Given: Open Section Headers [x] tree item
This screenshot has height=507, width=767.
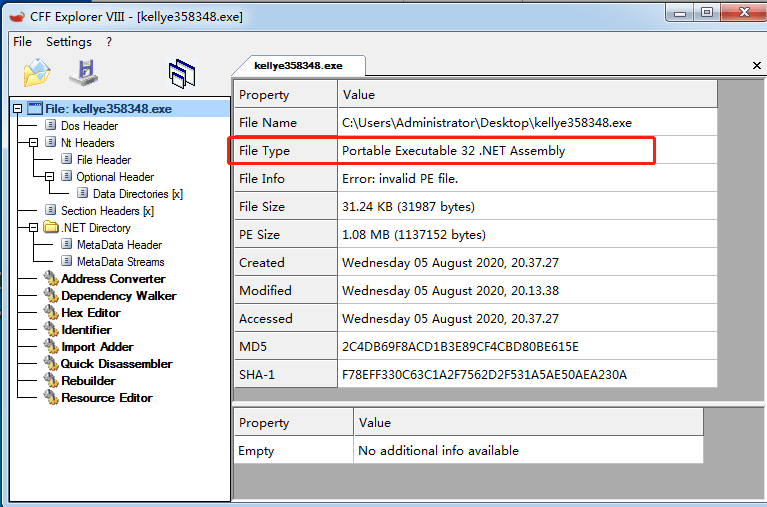Looking at the screenshot, I should 107,211.
